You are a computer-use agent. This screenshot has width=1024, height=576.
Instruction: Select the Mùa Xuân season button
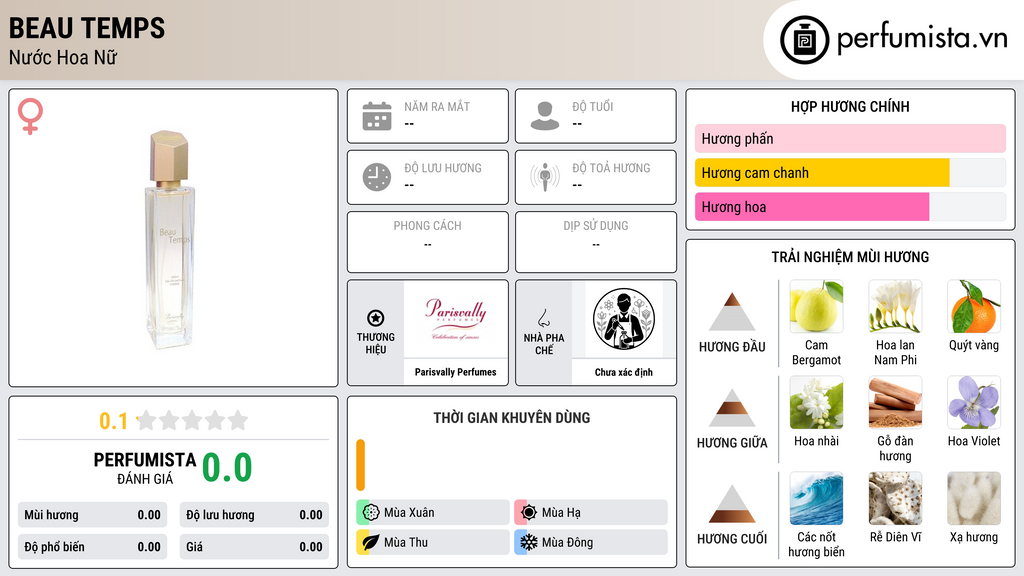coord(433,513)
